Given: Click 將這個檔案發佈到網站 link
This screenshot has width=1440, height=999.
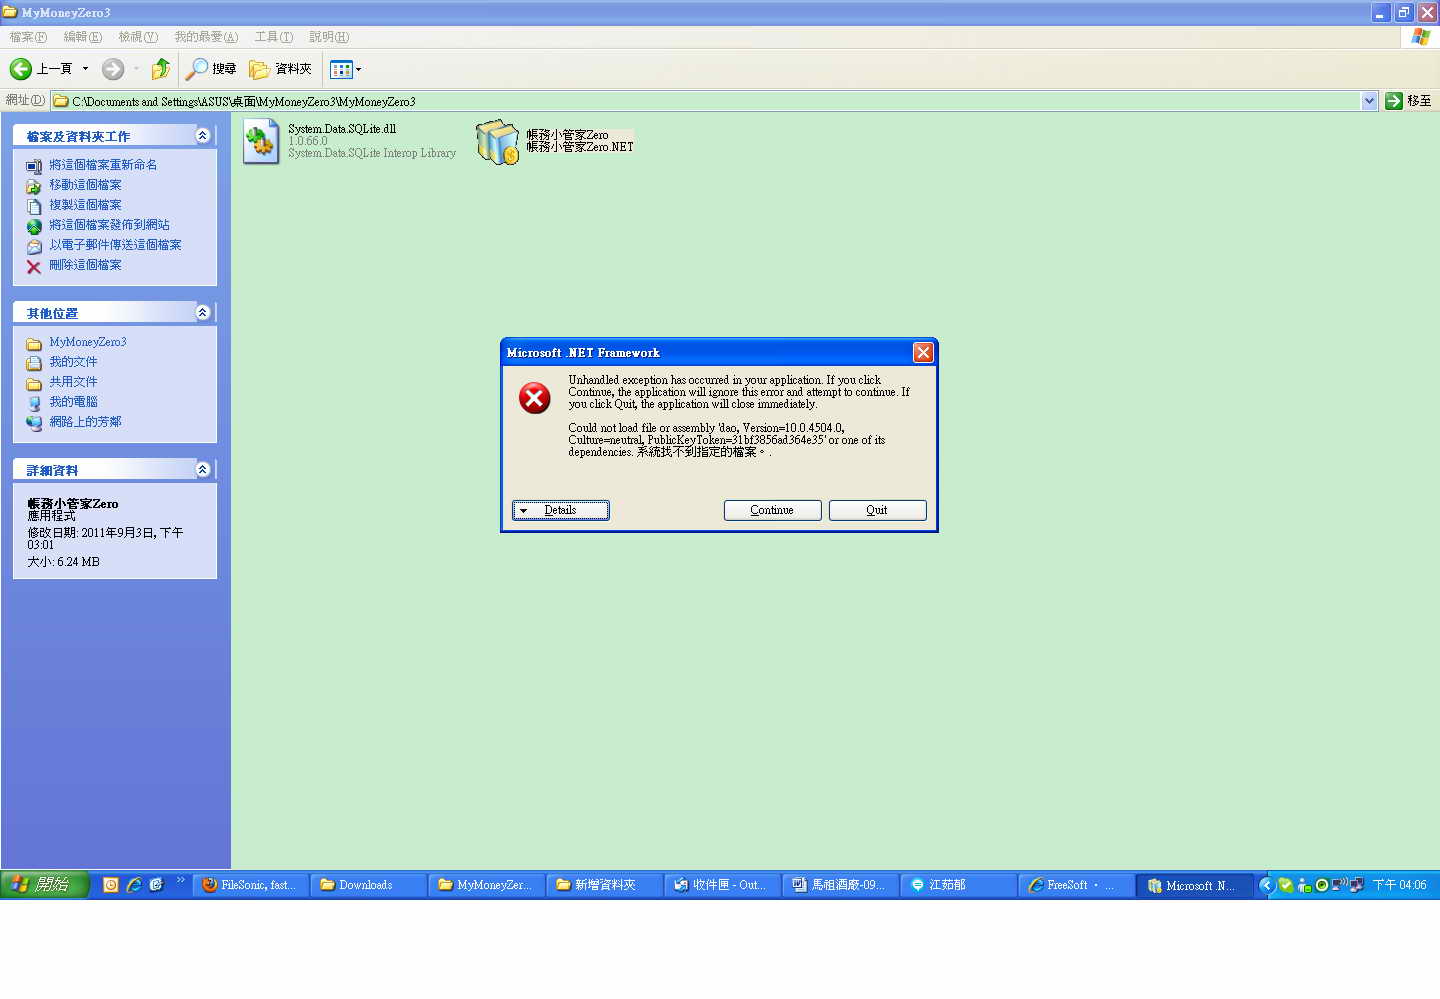Looking at the screenshot, I should (109, 225).
